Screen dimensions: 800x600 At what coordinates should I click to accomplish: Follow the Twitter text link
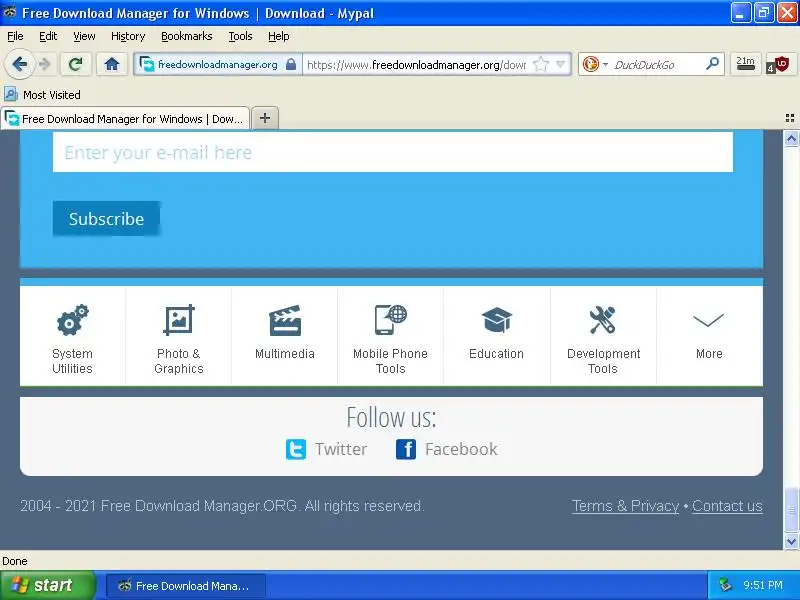[x=341, y=449]
